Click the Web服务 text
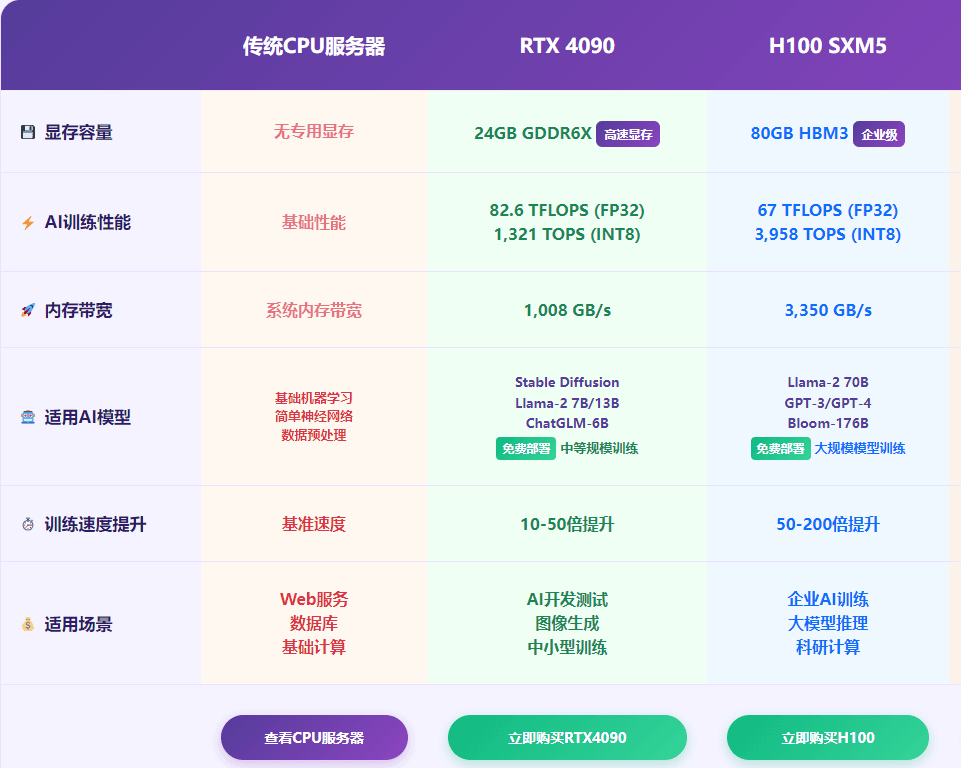 click(x=314, y=599)
